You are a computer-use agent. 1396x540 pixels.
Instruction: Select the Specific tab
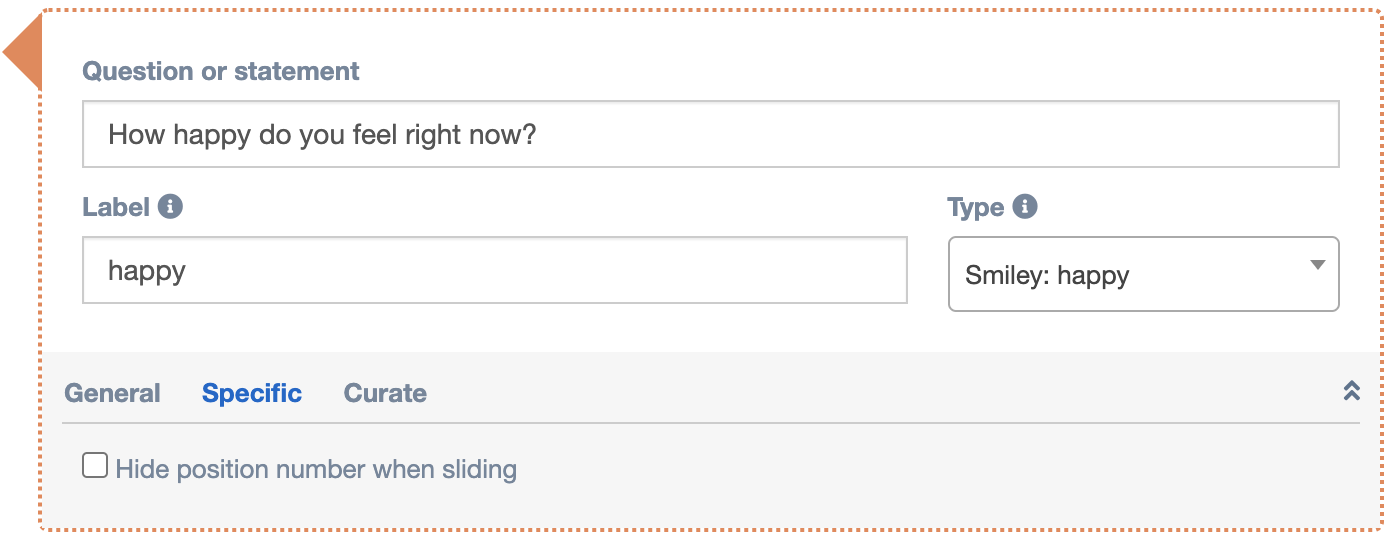click(x=252, y=393)
